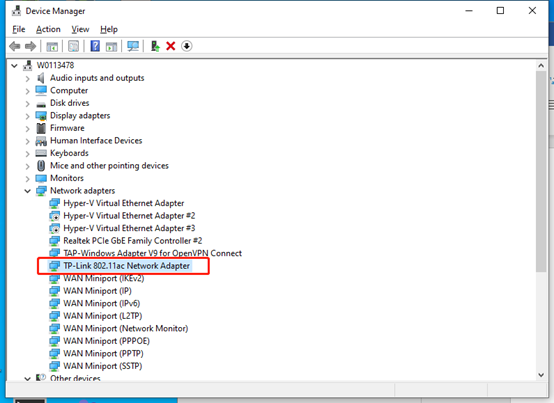Click the blue Help question mark icon
The height and width of the screenshot is (403, 554).
(95, 46)
